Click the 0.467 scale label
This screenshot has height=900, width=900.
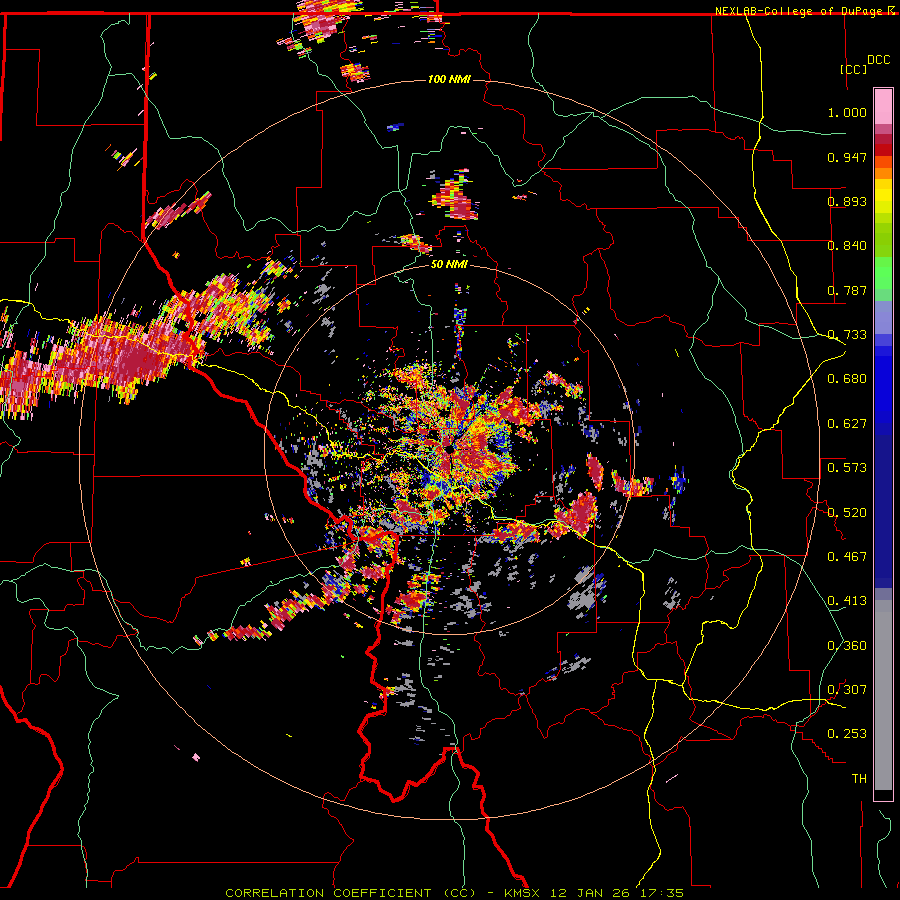tap(847, 557)
